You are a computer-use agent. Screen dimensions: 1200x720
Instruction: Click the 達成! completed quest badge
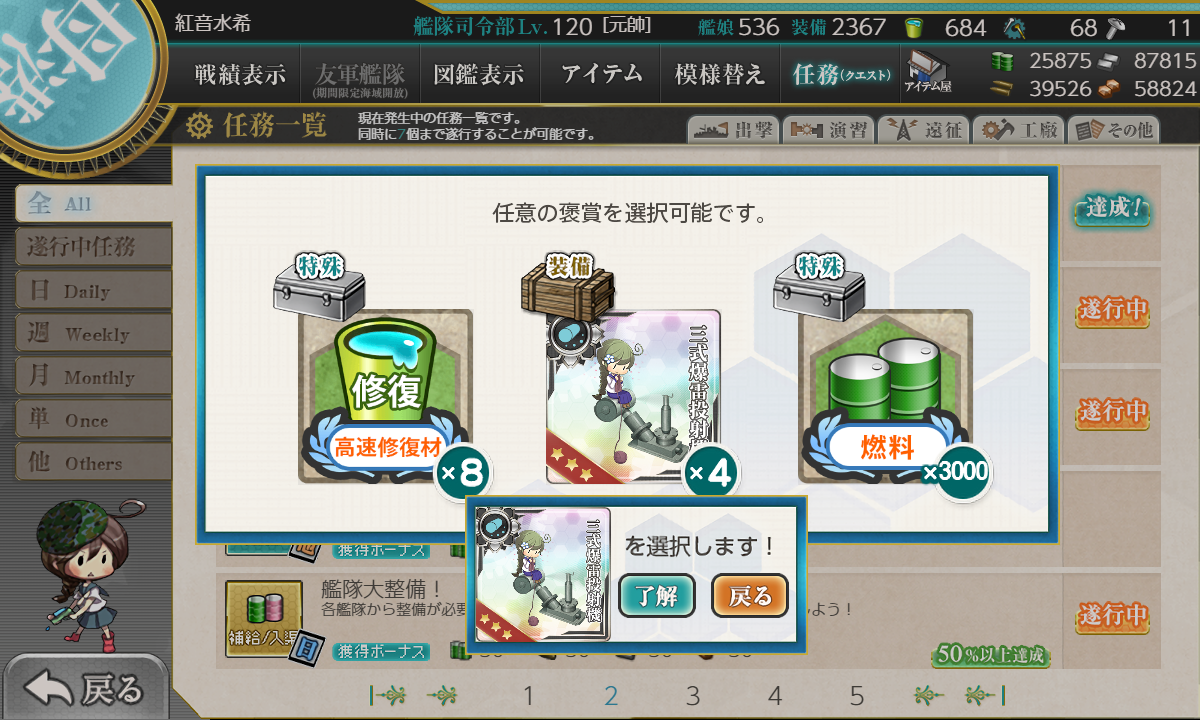pos(1112,210)
